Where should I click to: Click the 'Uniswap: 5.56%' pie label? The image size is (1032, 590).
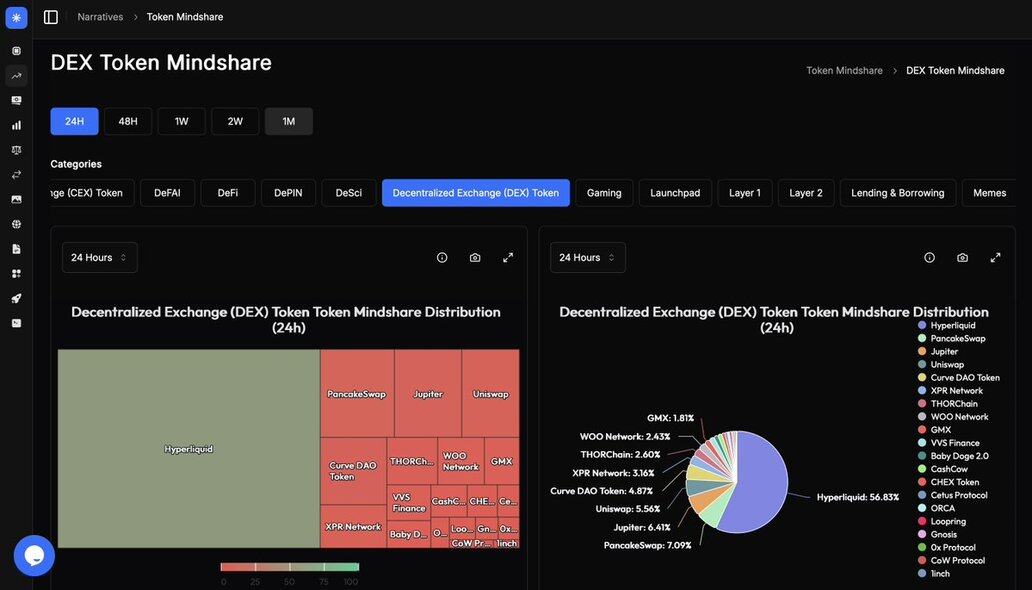tap(628, 509)
